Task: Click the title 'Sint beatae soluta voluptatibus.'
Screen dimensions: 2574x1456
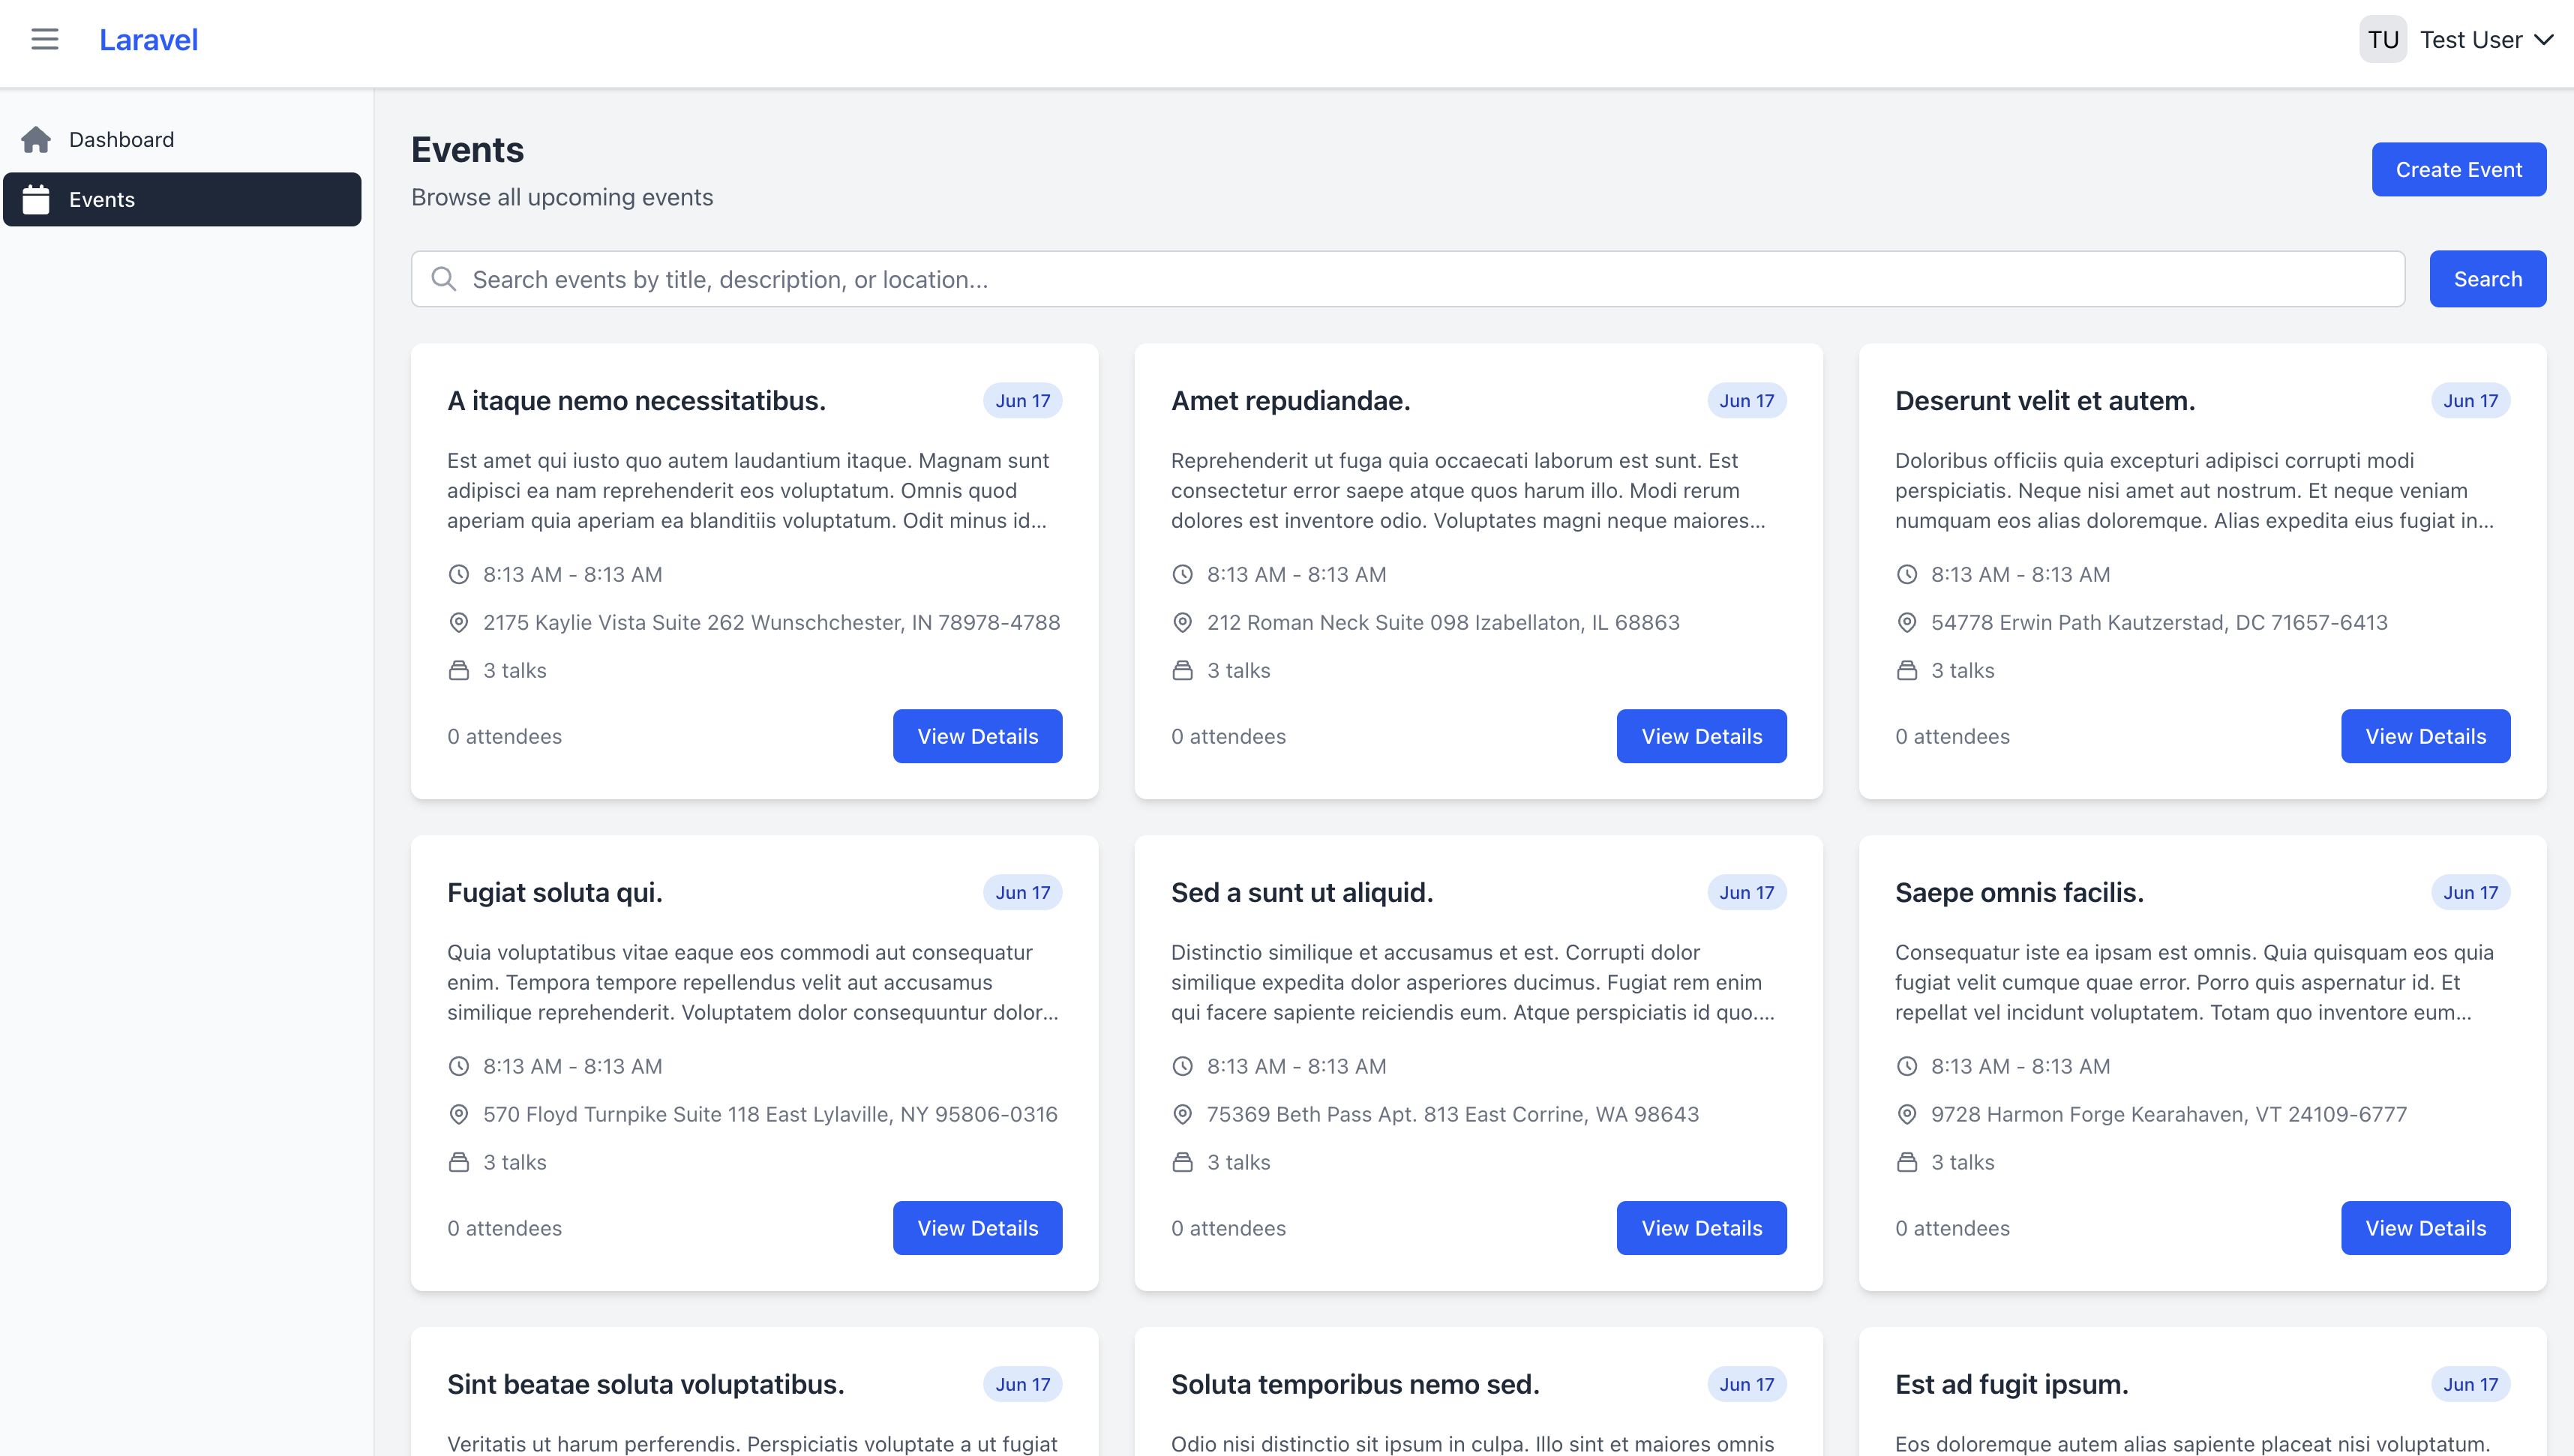Action: (x=645, y=1384)
